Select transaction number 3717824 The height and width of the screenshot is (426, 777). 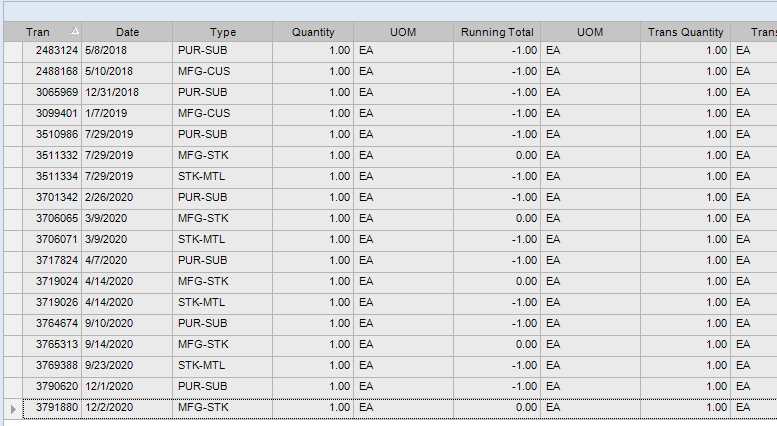click(57, 261)
